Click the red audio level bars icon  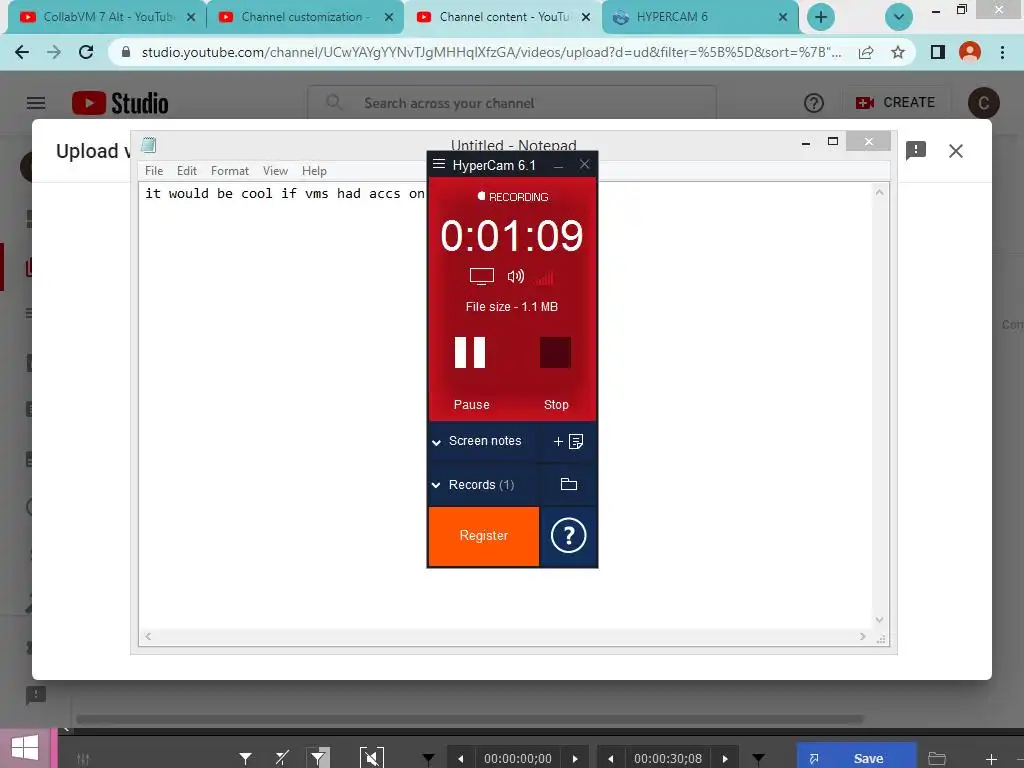[545, 278]
